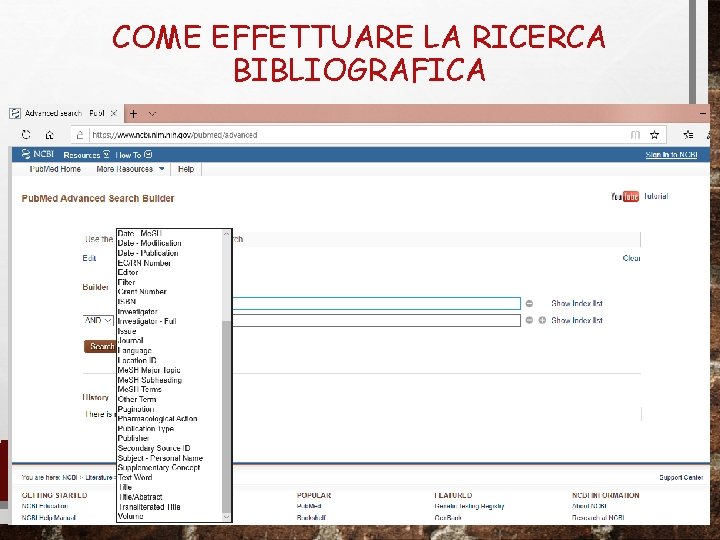This screenshot has height=540, width=720.
Task: Click first row Show index list
Action: [x=577, y=304]
